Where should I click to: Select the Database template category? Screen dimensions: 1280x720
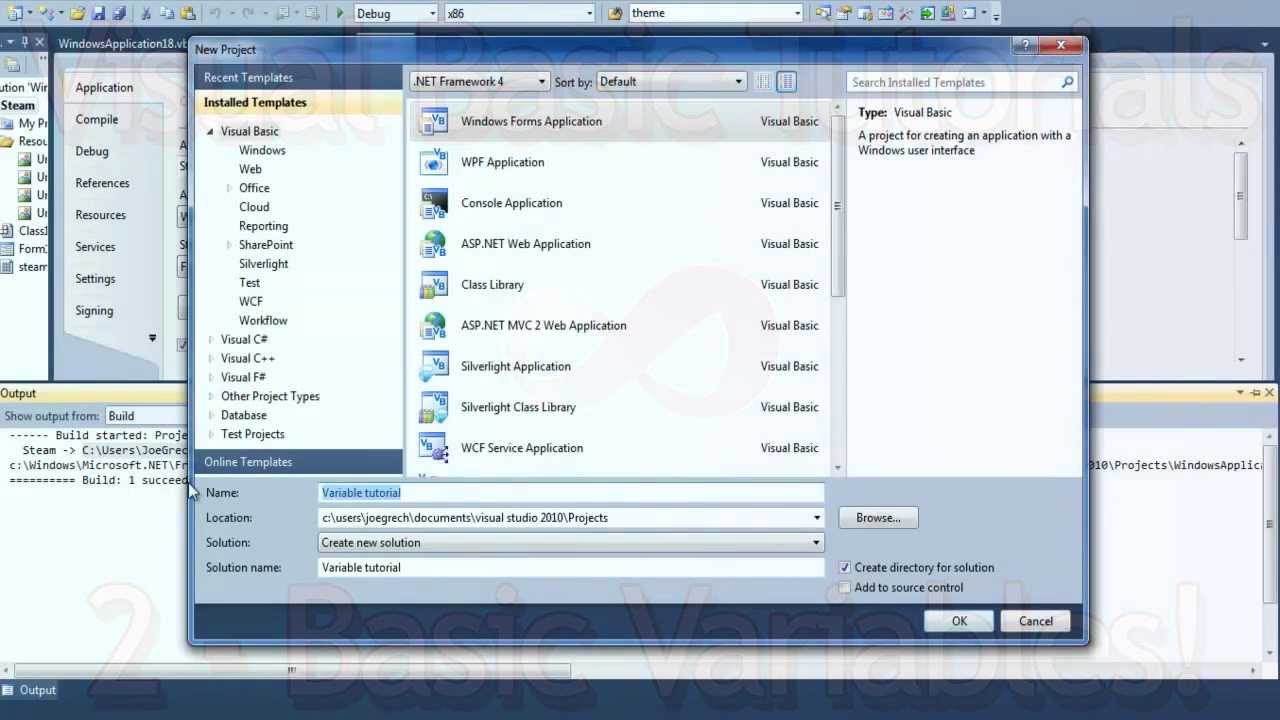pyautogui.click(x=243, y=415)
